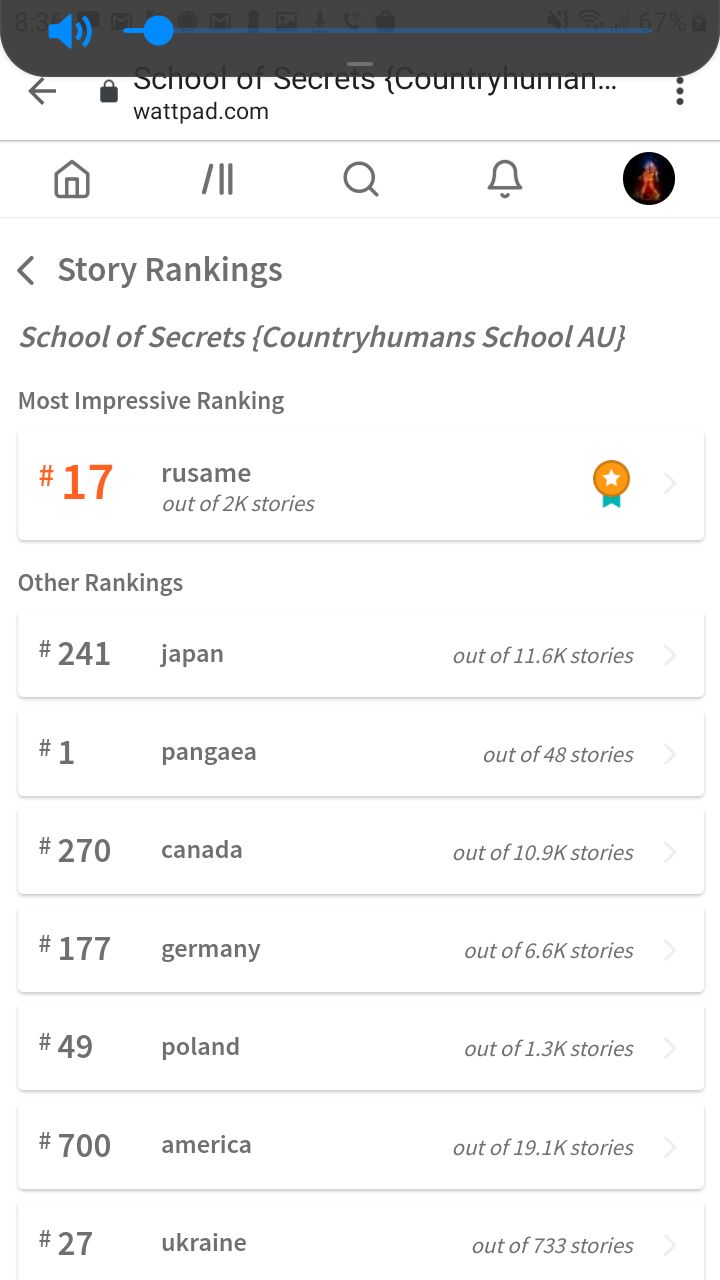Tap the orange ranking medal badge
The image size is (720, 1280).
coord(611,483)
